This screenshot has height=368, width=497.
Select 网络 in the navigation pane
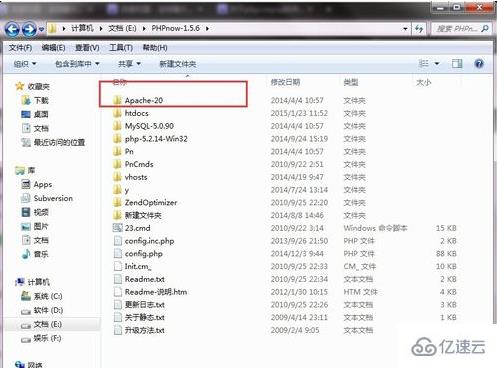(x=35, y=365)
